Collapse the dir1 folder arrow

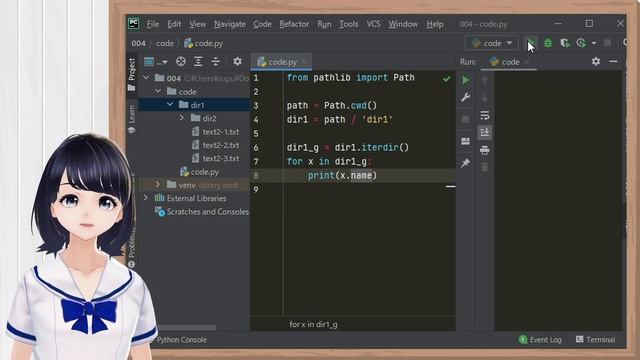[170, 105]
